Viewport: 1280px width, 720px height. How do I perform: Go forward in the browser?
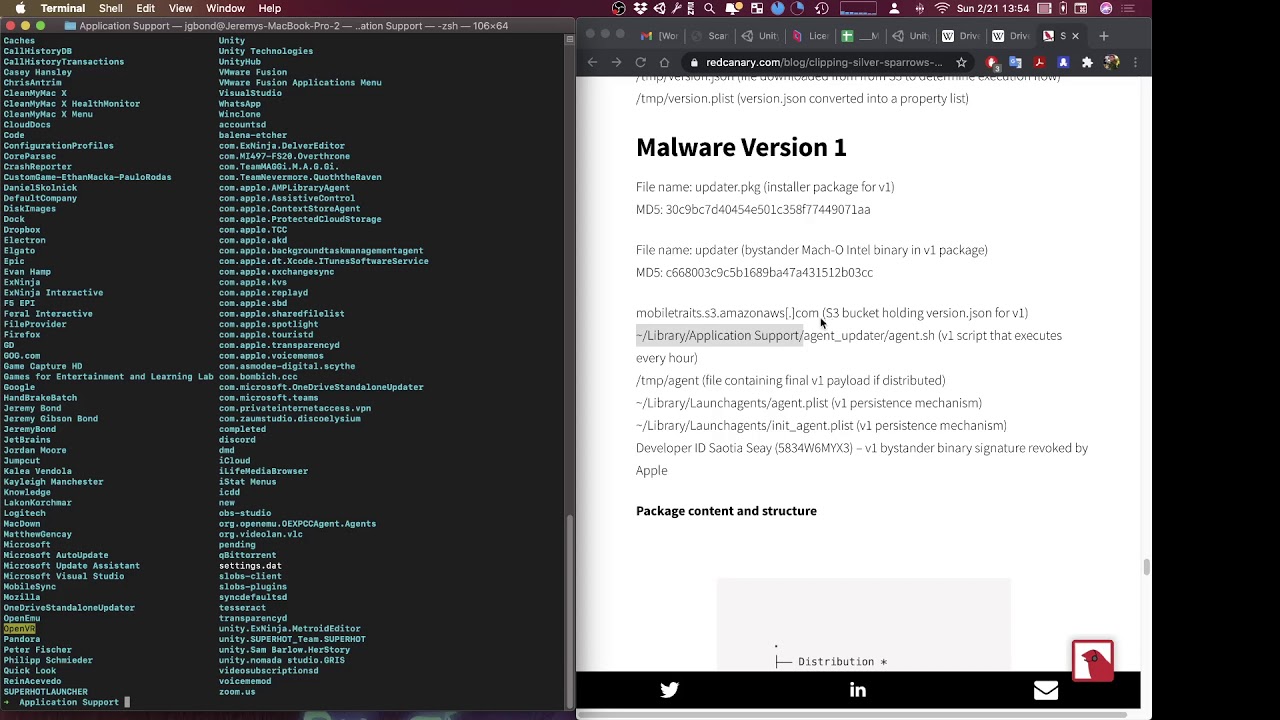pyautogui.click(x=616, y=62)
